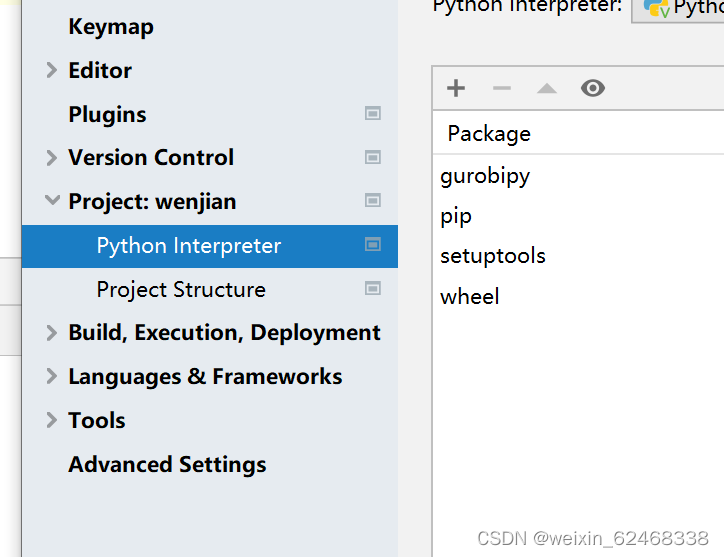Click the add package plus icon

(x=456, y=88)
